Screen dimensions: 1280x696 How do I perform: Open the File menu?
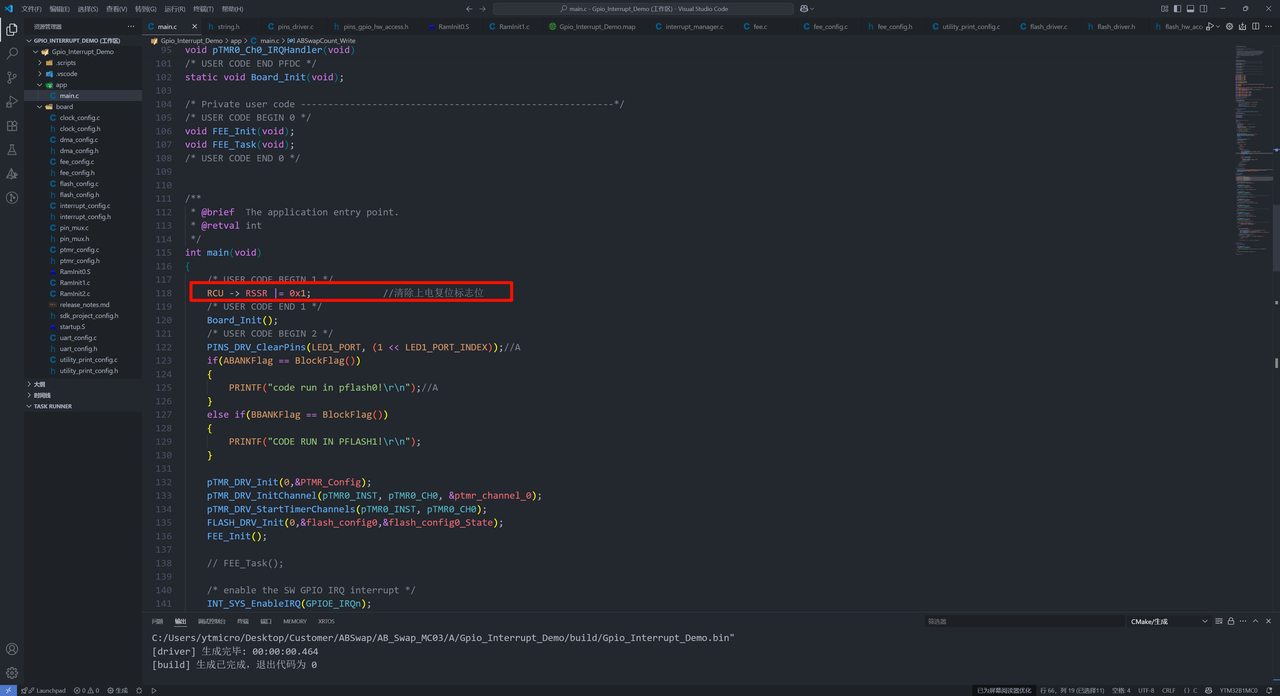(x=31, y=8)
